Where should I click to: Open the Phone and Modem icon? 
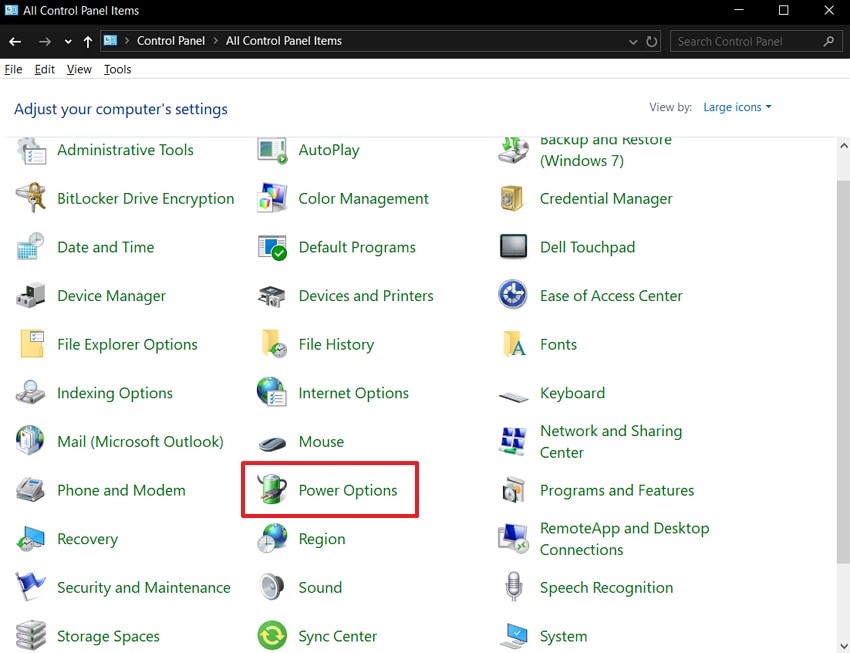point(30,489)
